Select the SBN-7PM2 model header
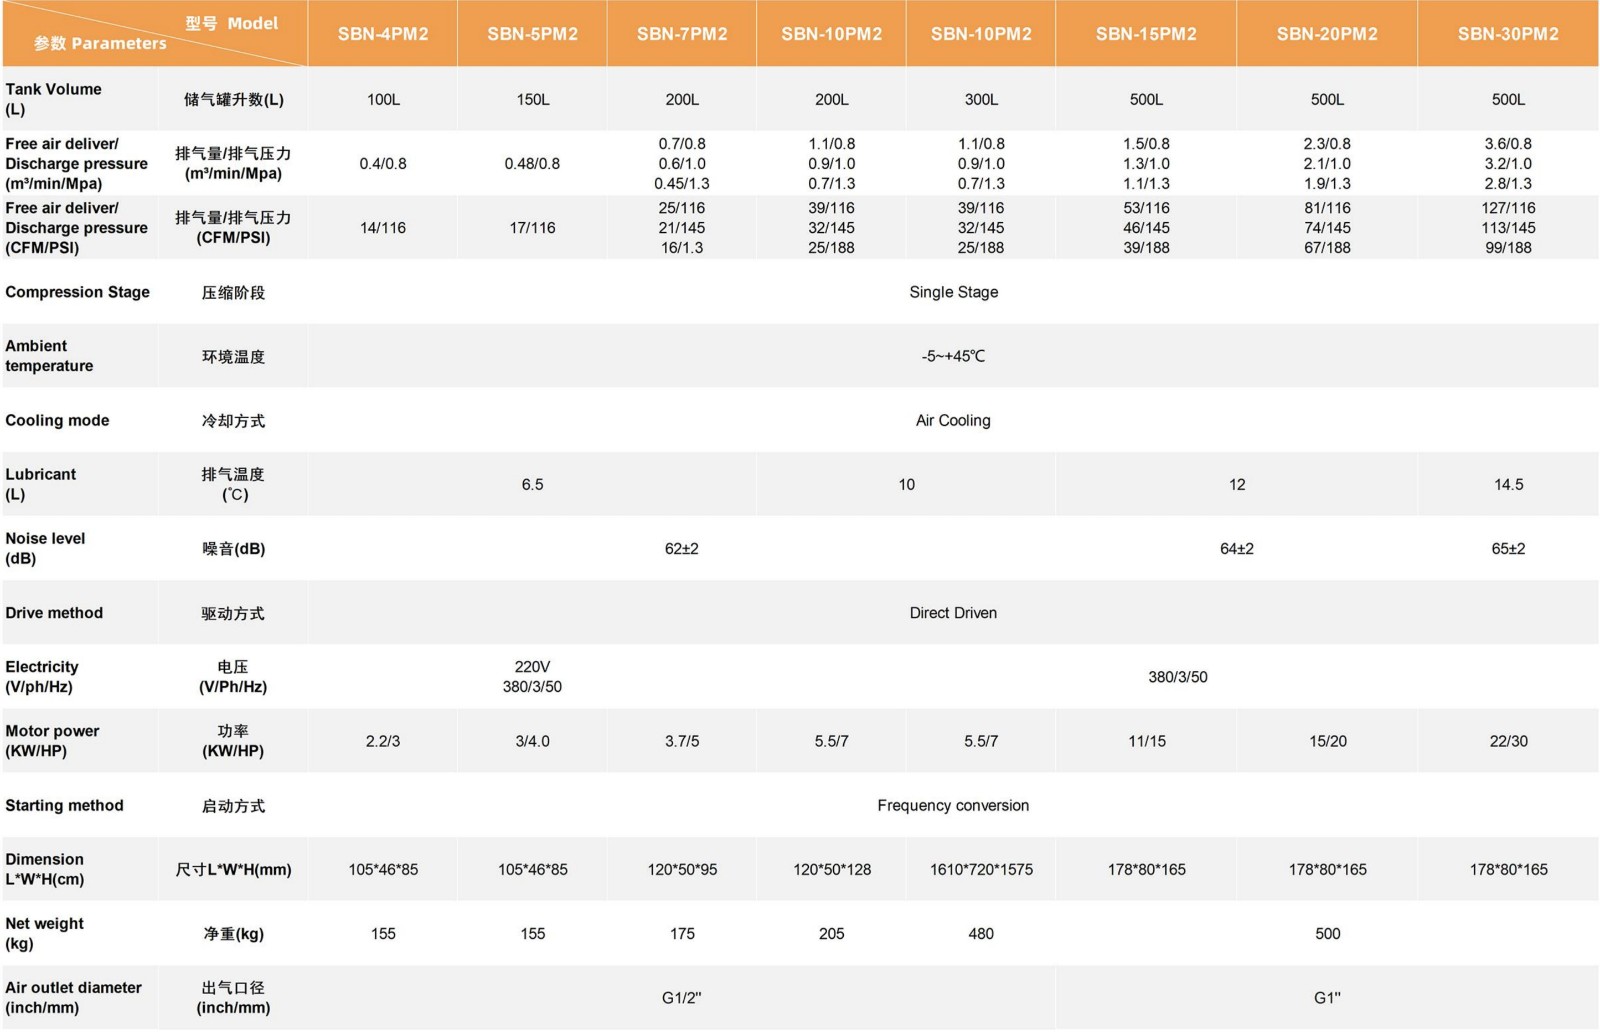This screenshot has height=1032, width=1600. point(682,34)
